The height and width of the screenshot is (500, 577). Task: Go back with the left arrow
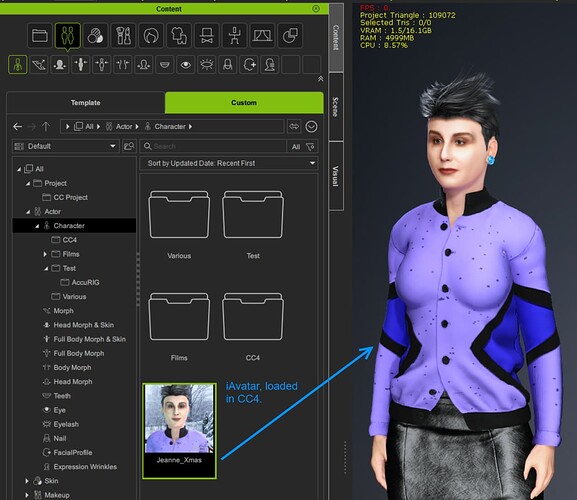tap(17, 127)
